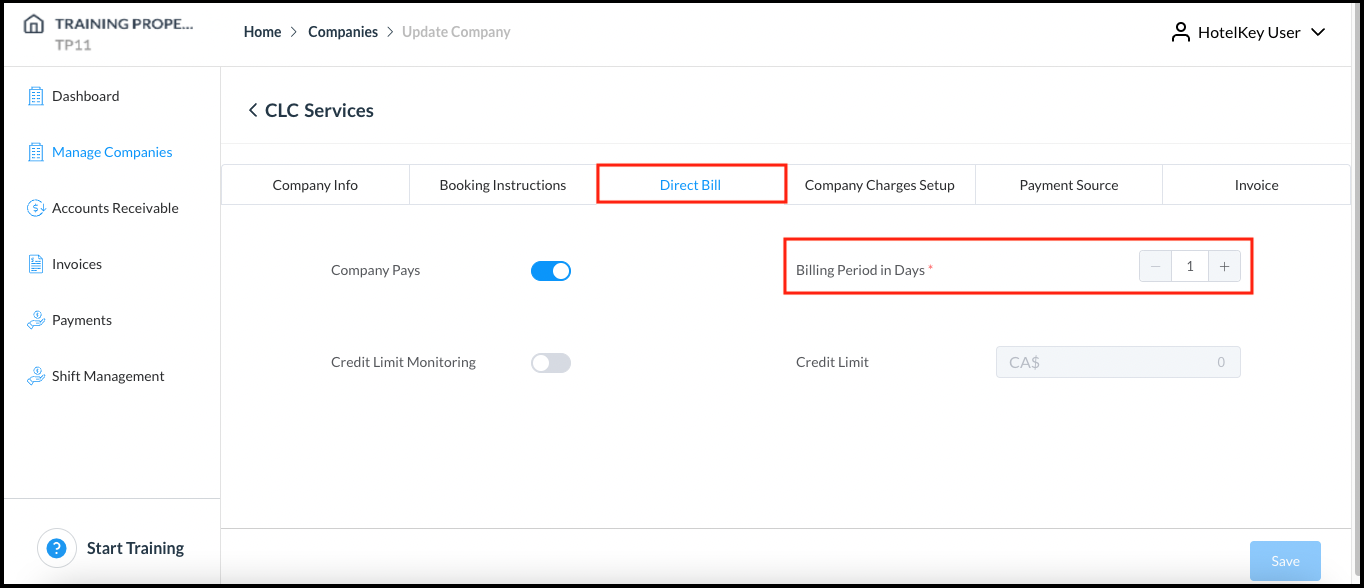1364x588 pixels.
Task: Open Accounts Receivable section
Action: pos(102,207)
